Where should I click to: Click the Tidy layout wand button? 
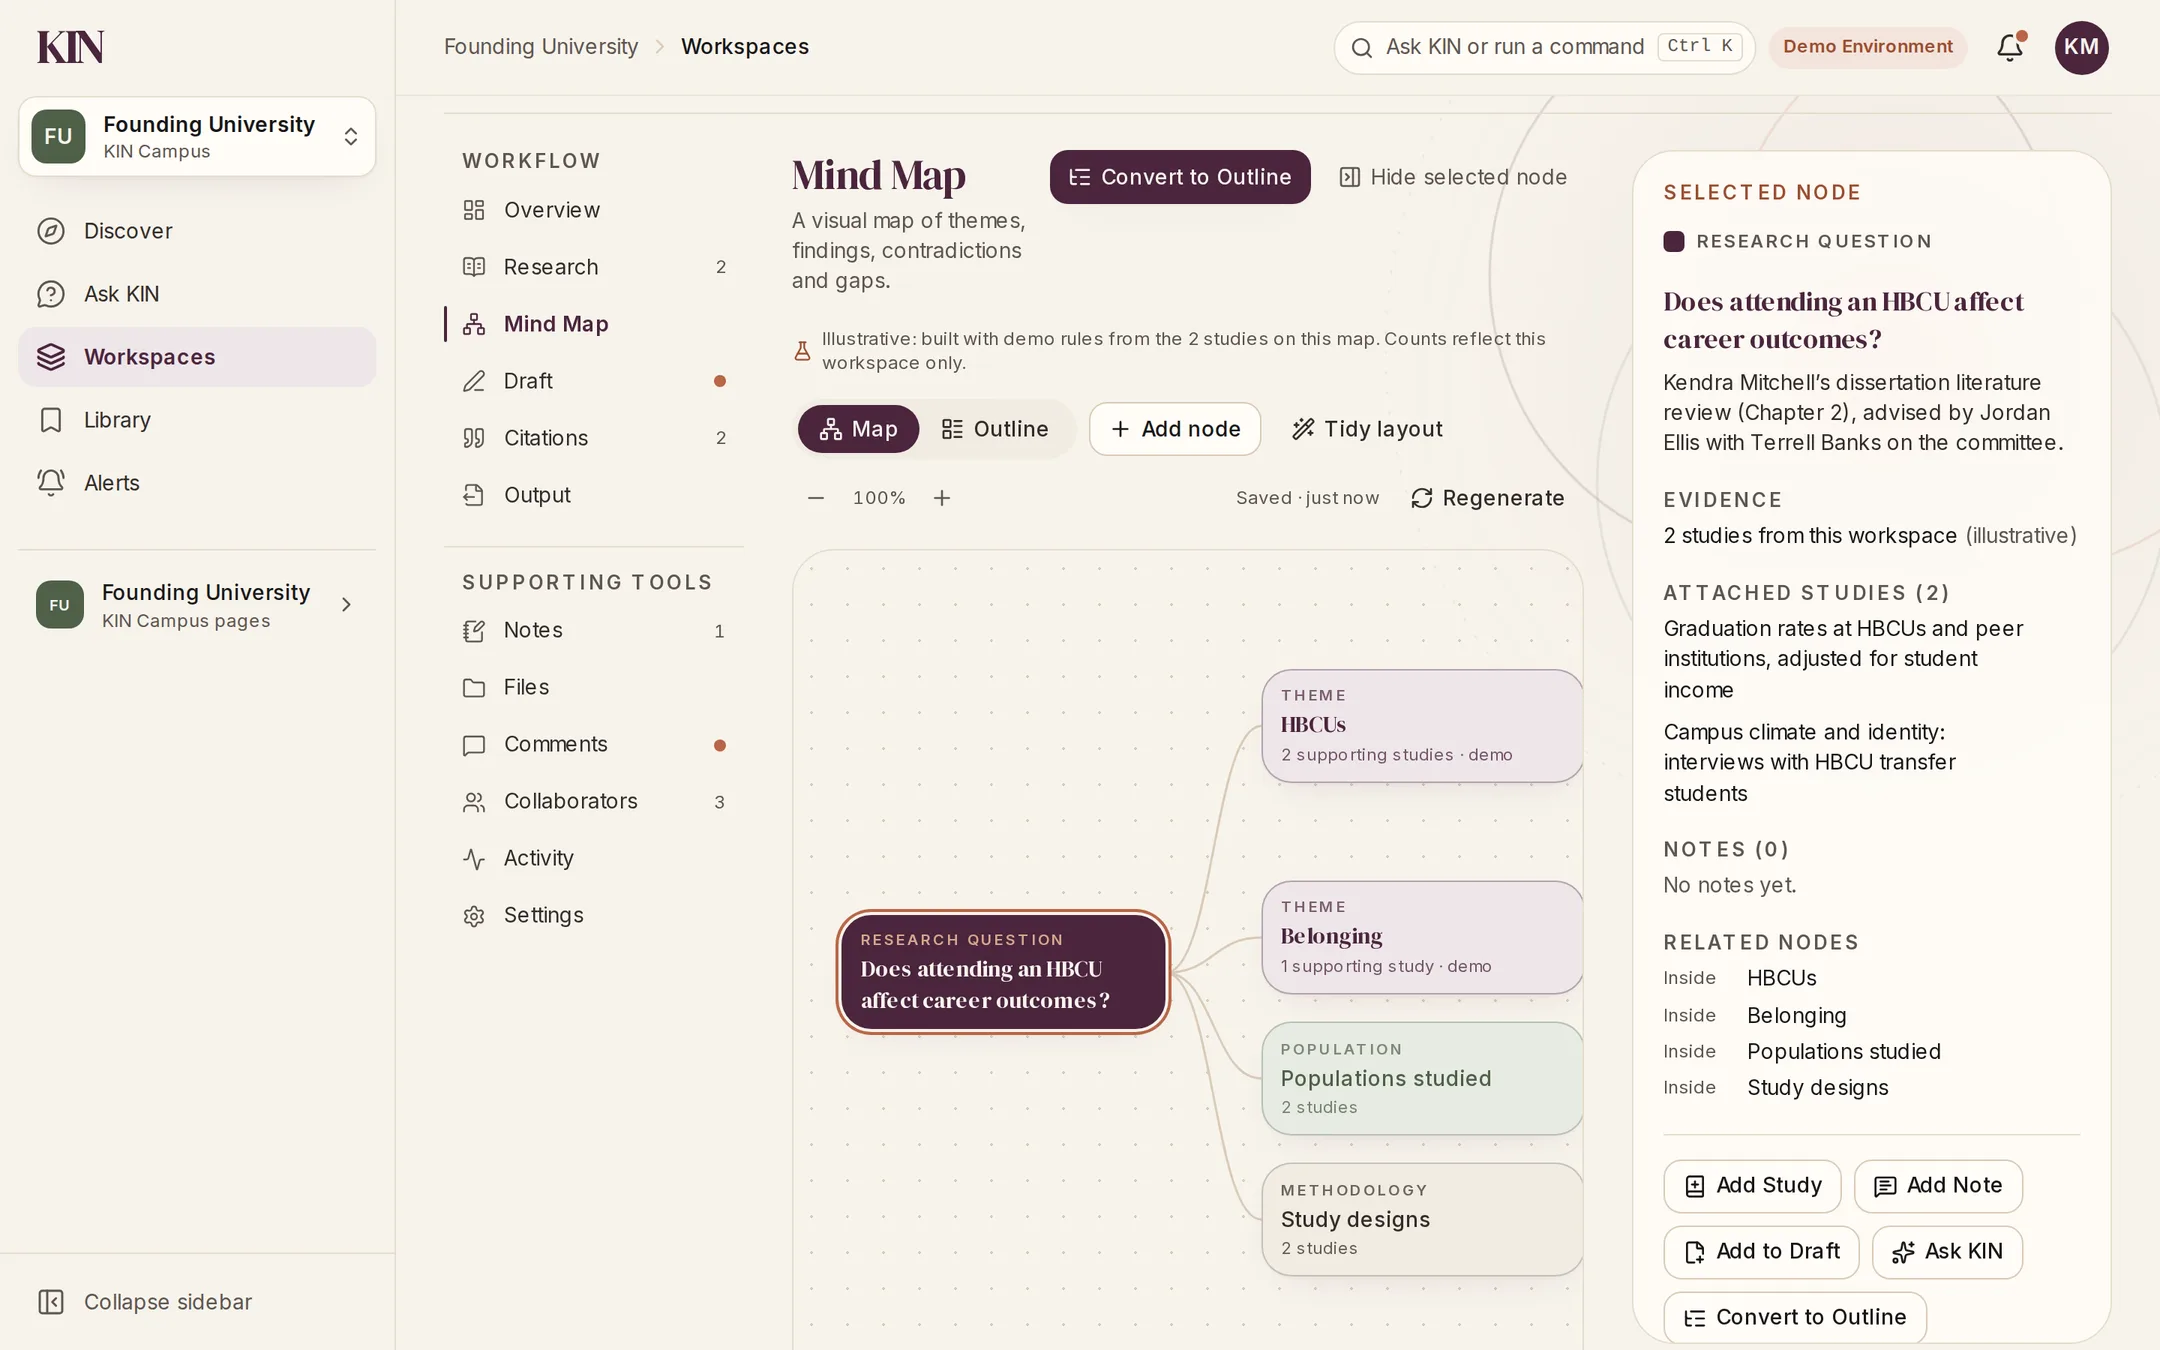pyautogui.click(x=1367, y=429)
